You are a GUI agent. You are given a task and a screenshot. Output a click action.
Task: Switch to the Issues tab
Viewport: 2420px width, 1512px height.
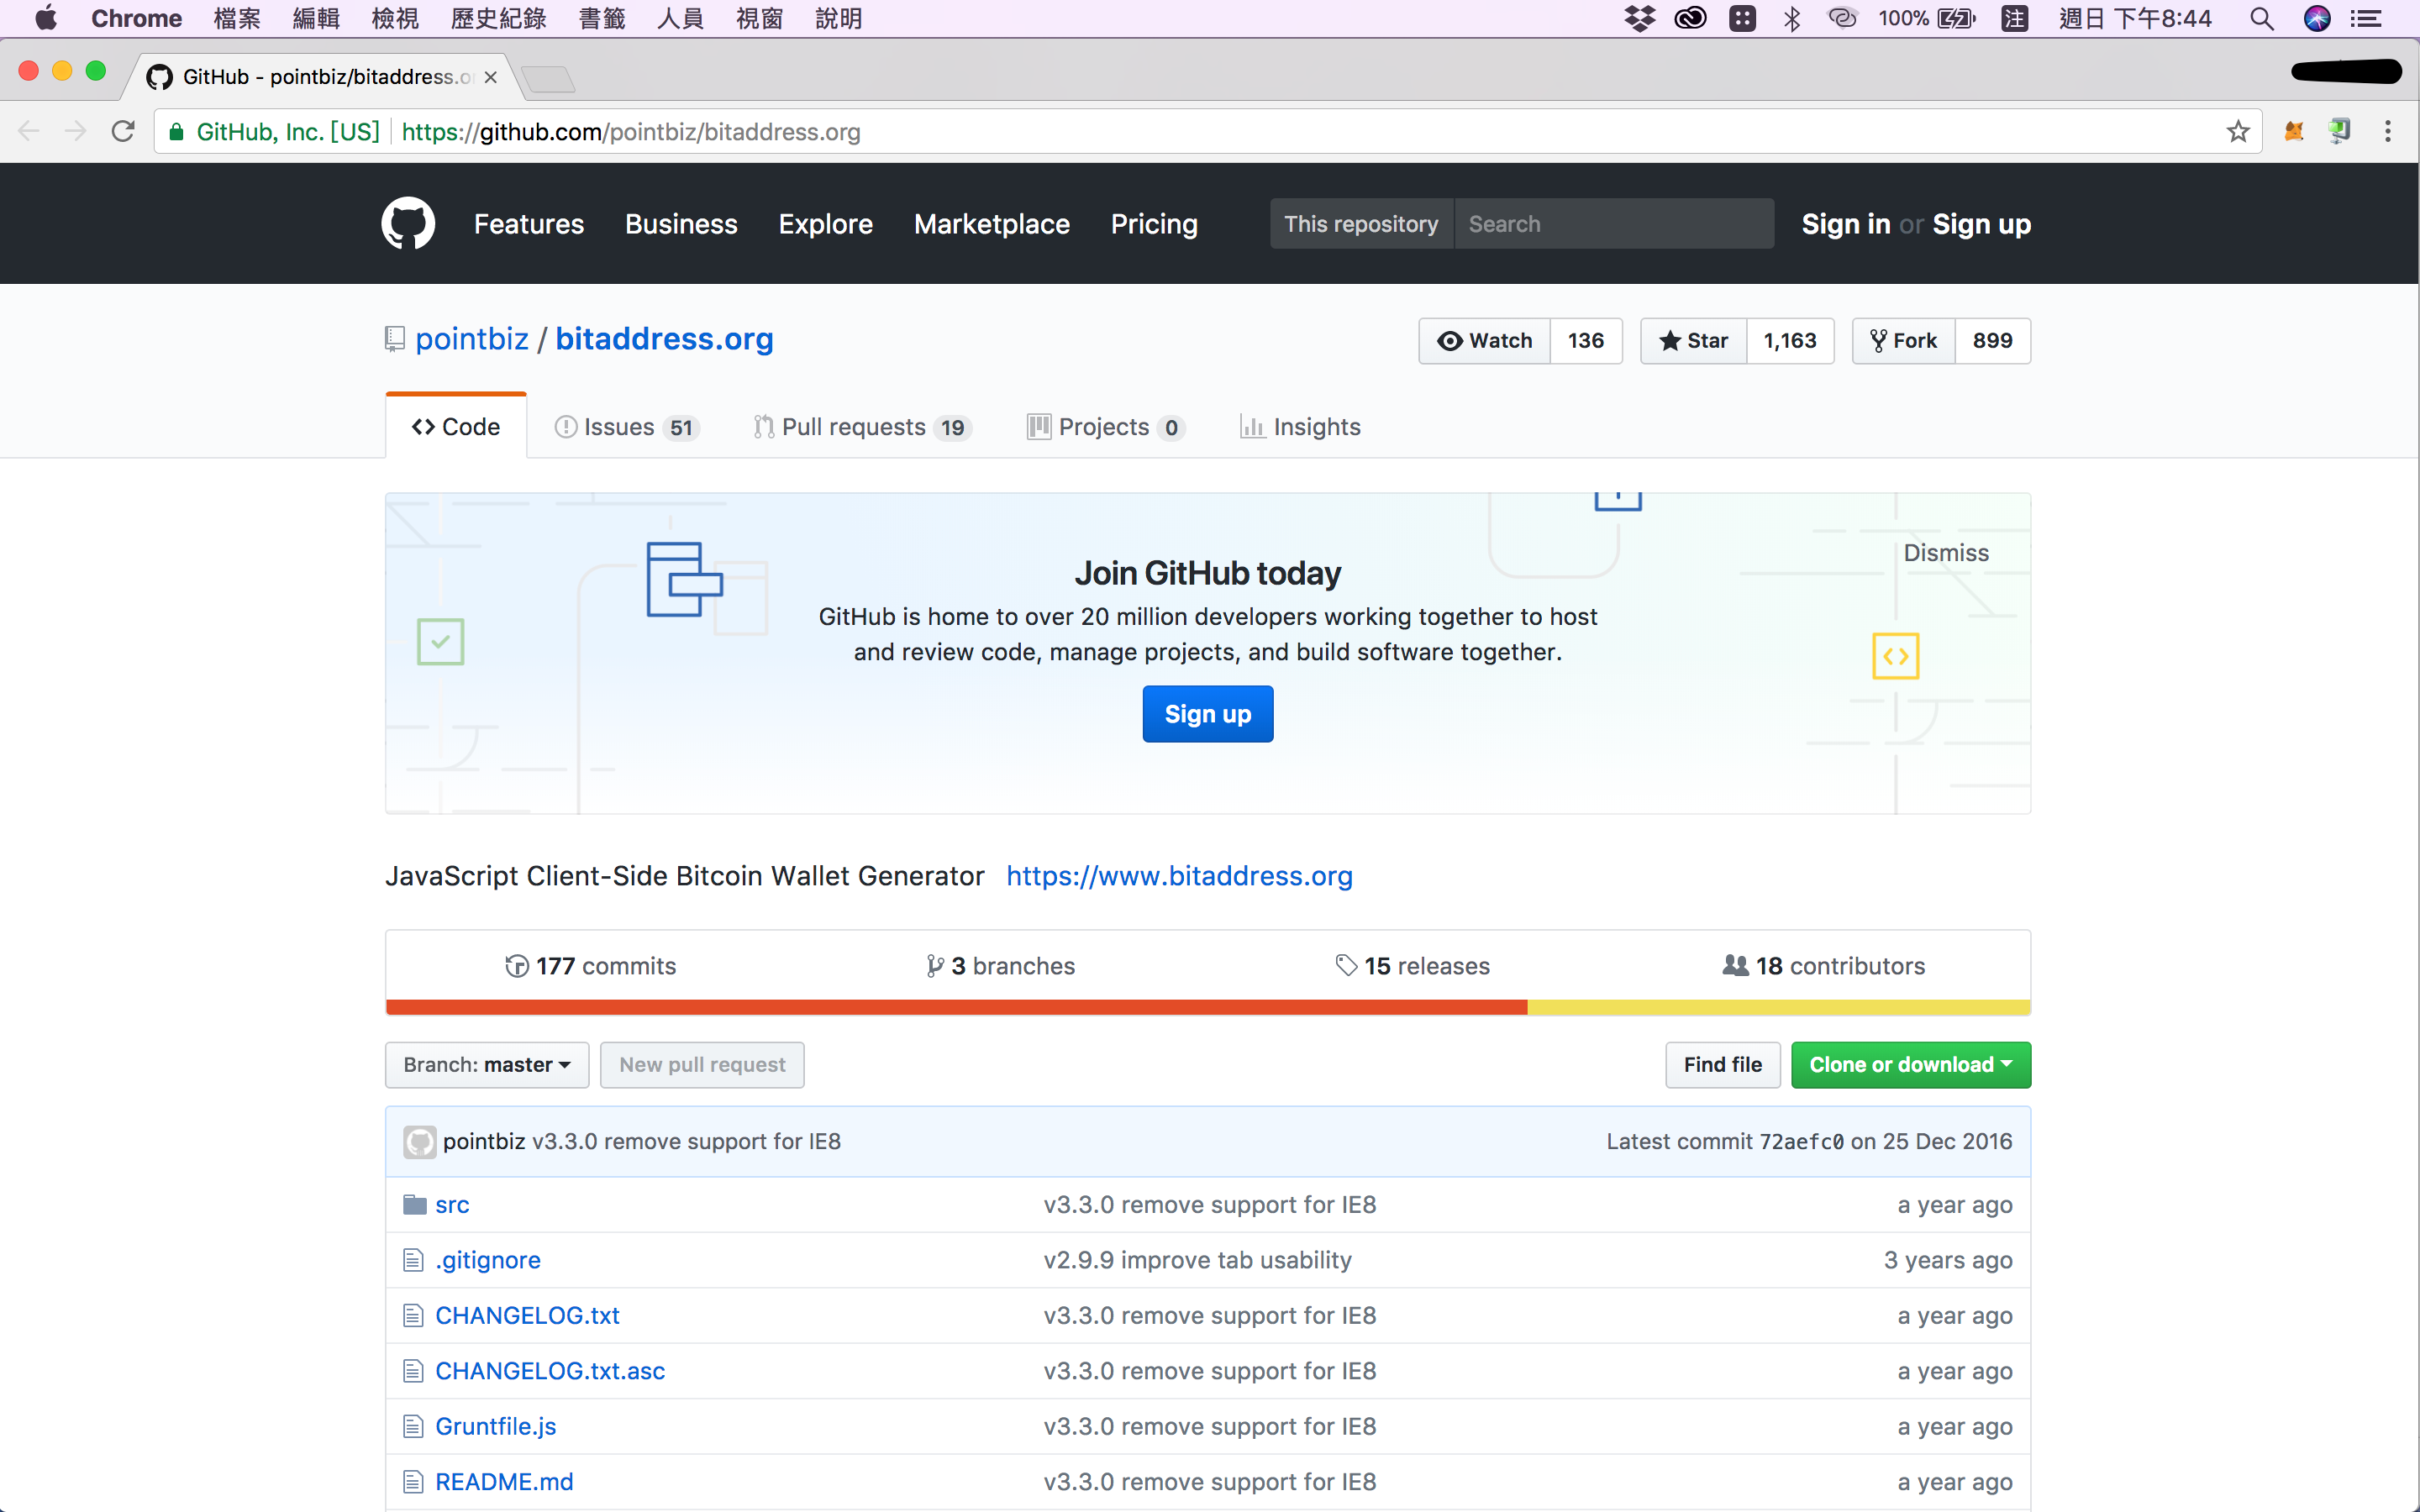pyautogui.click(x=626, y=427)
